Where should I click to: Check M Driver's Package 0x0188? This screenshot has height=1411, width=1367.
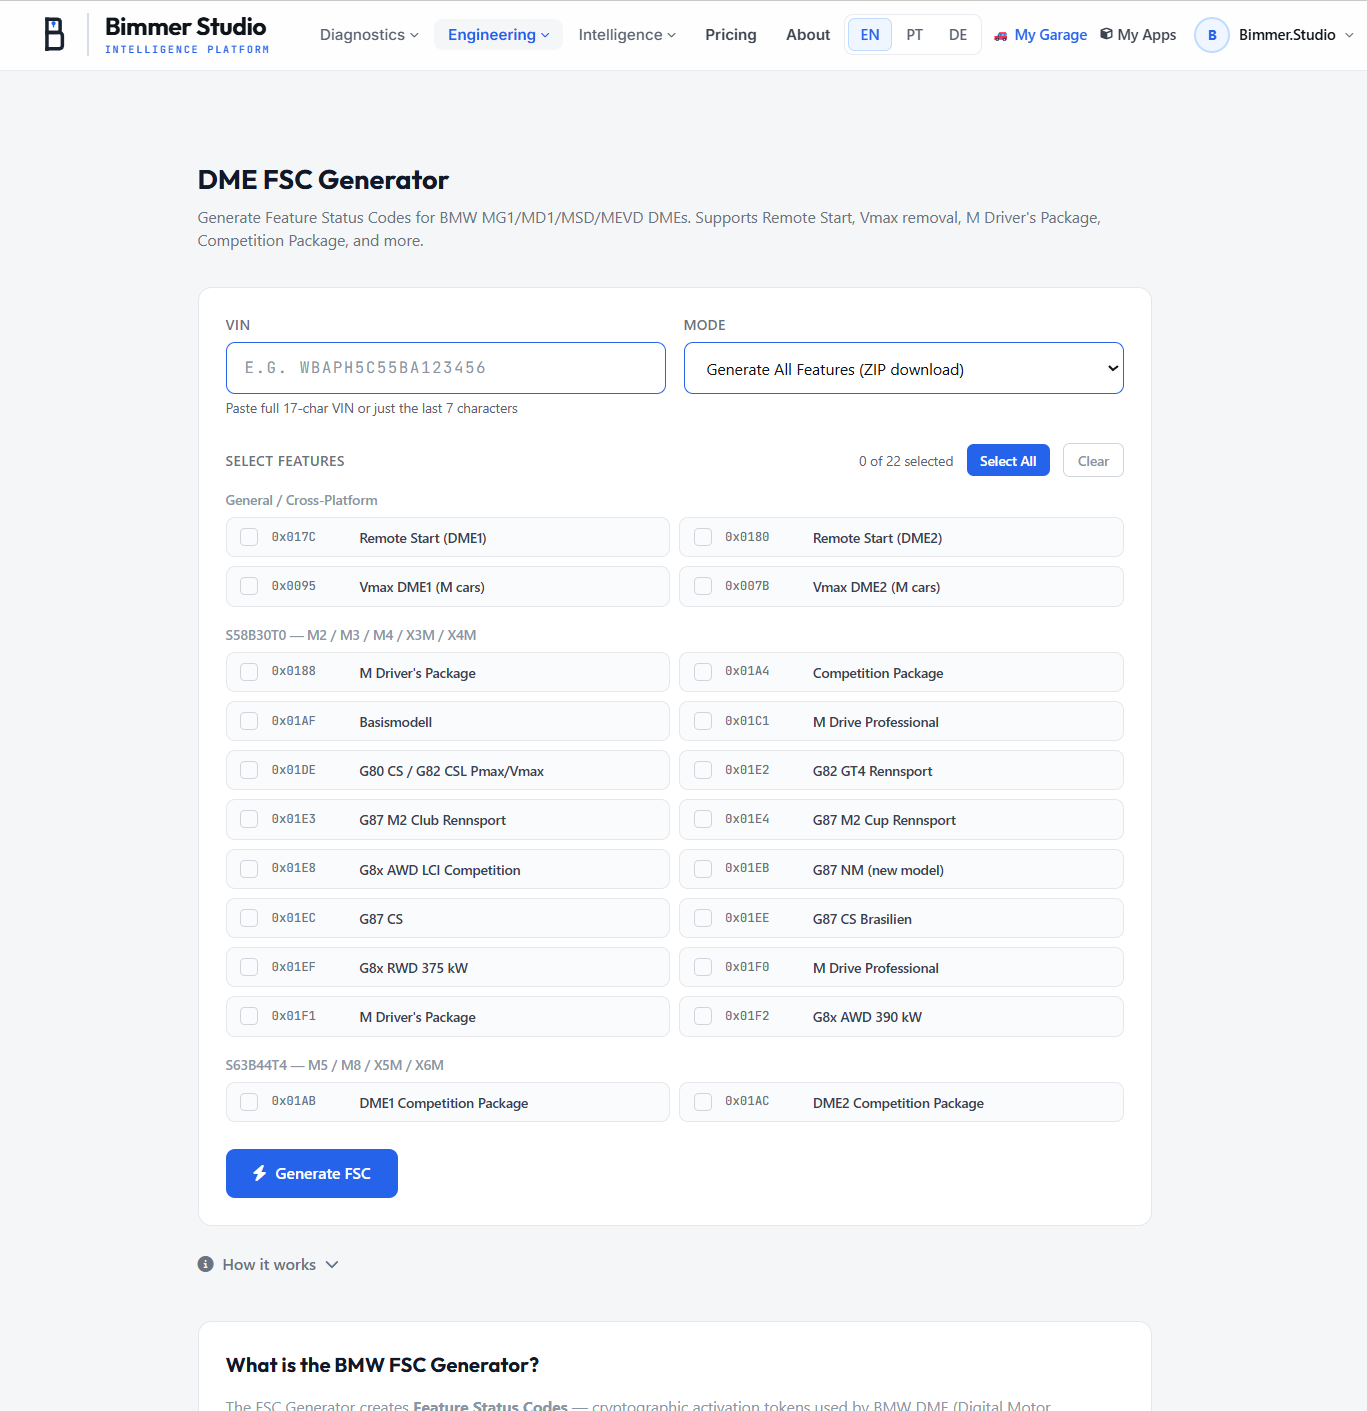tap(249, 672)
